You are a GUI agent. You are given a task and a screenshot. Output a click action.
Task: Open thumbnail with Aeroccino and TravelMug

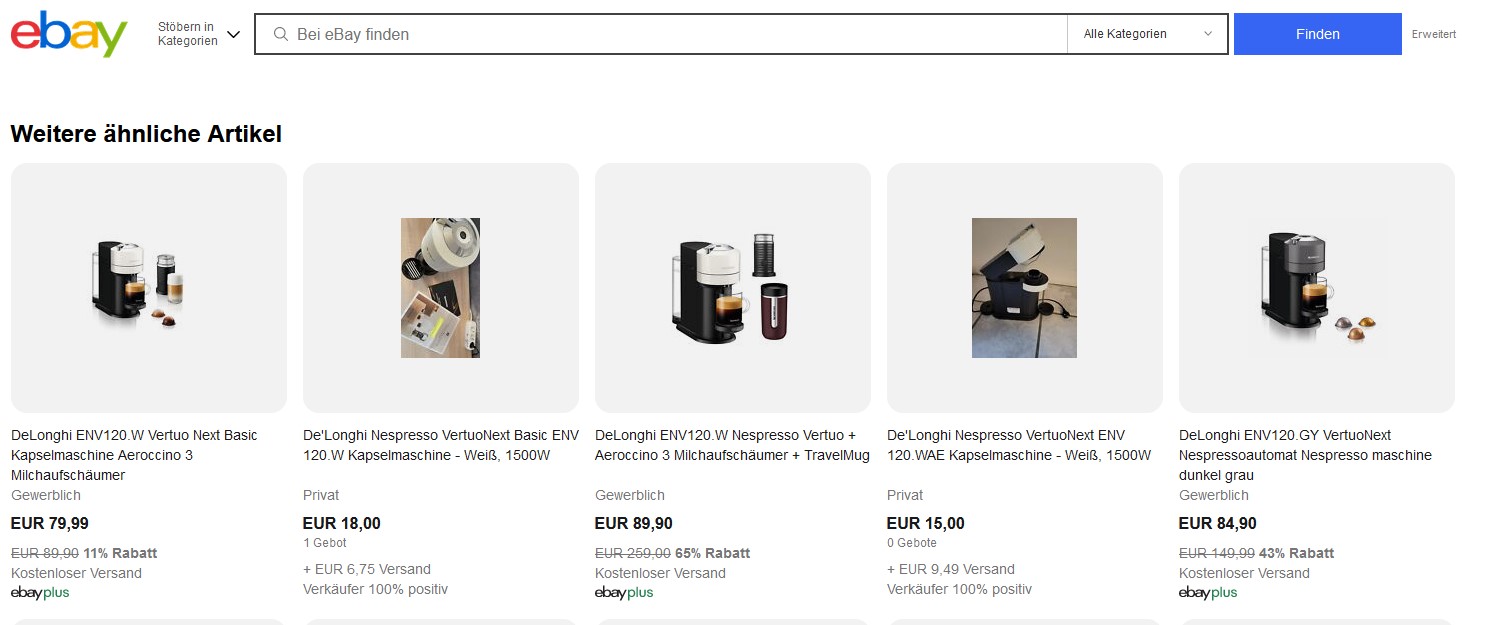pos(733,288)
